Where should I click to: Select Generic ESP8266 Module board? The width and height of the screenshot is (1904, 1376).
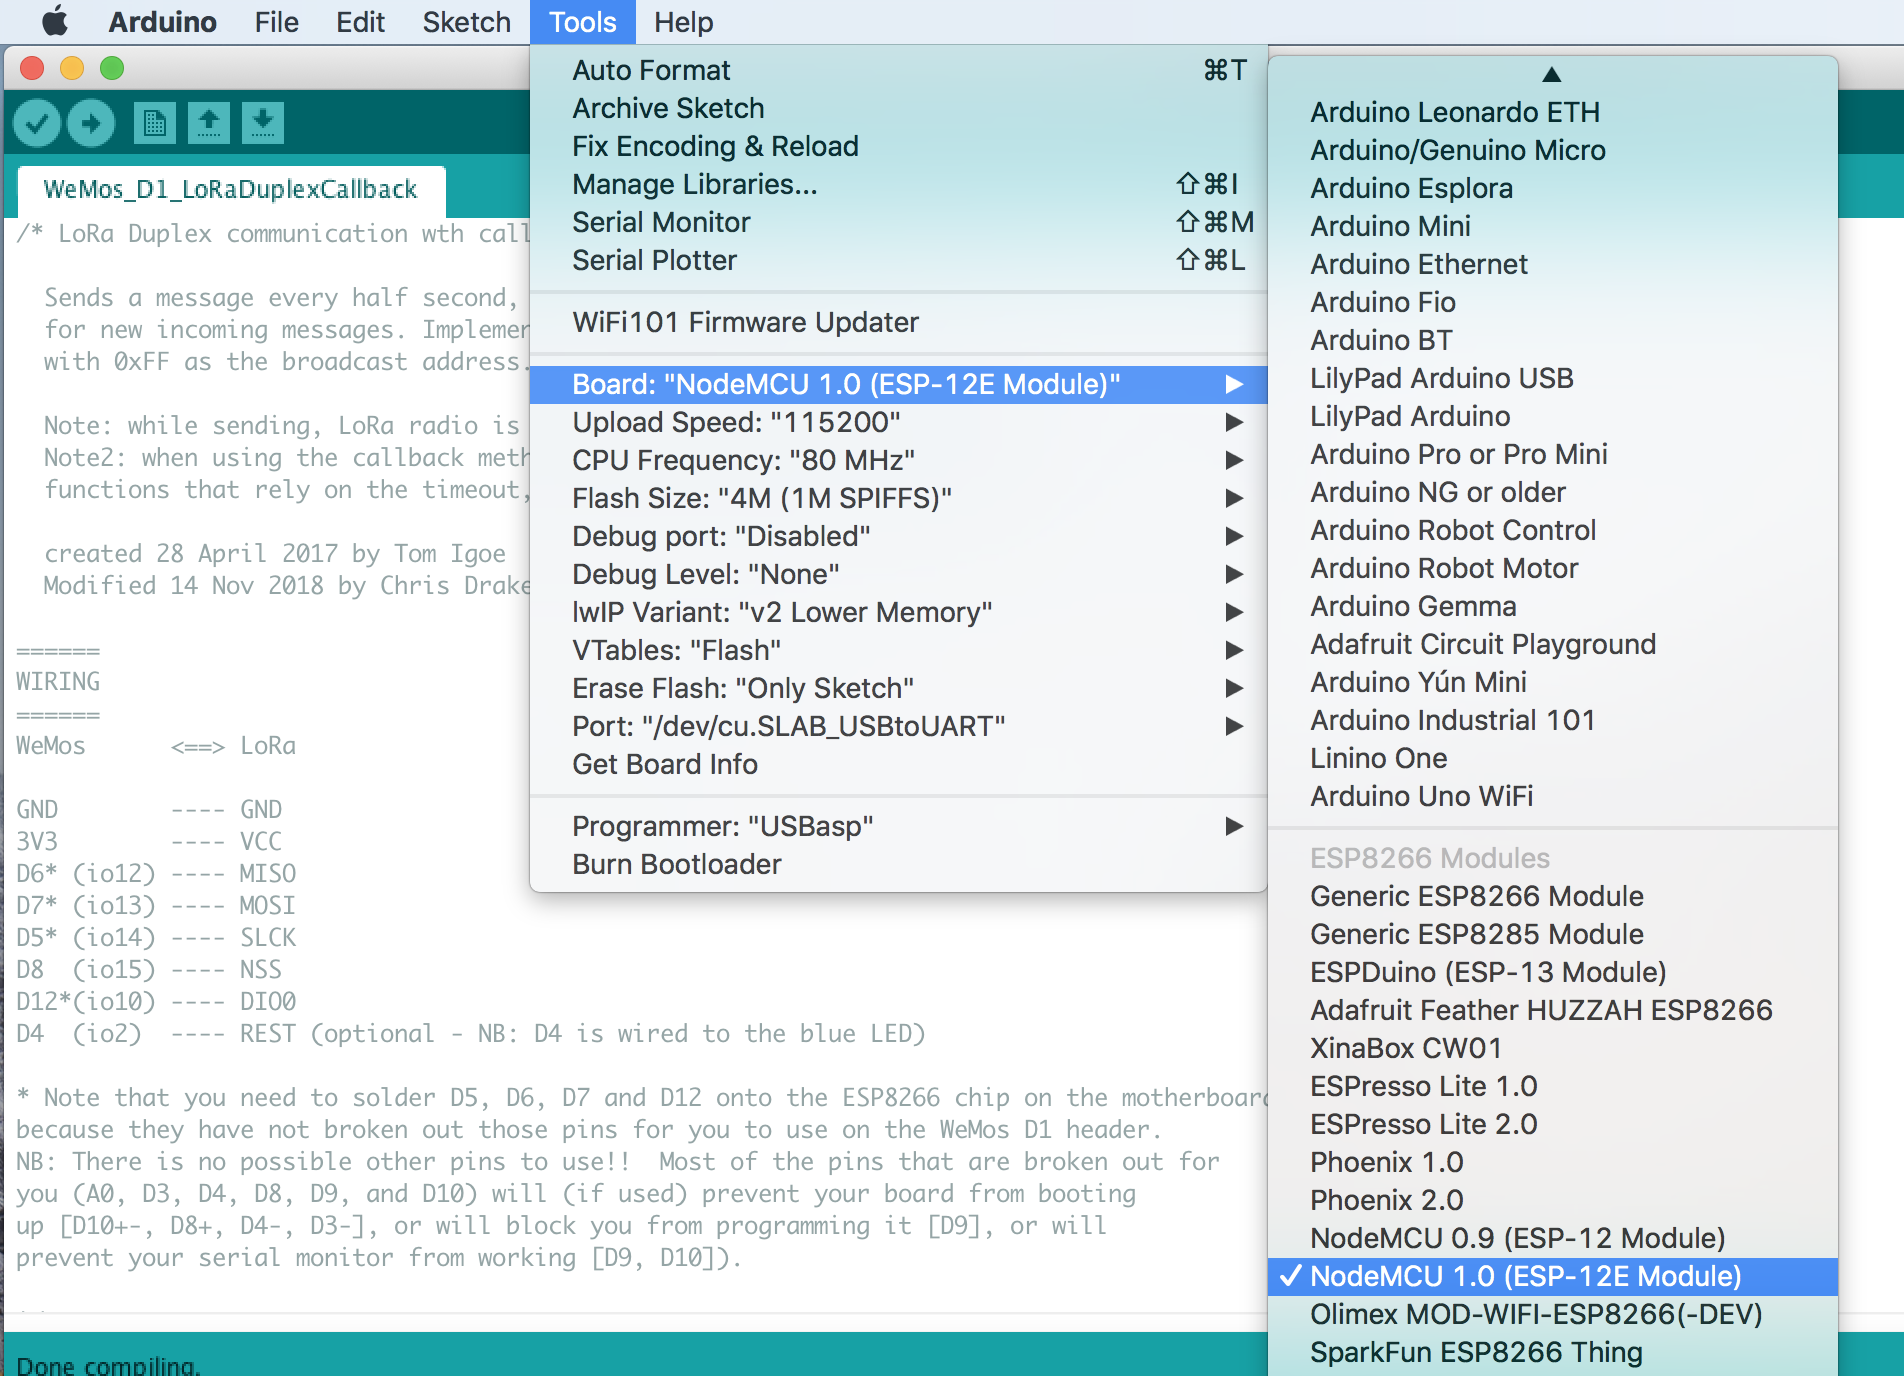(x=1553, y=896)
